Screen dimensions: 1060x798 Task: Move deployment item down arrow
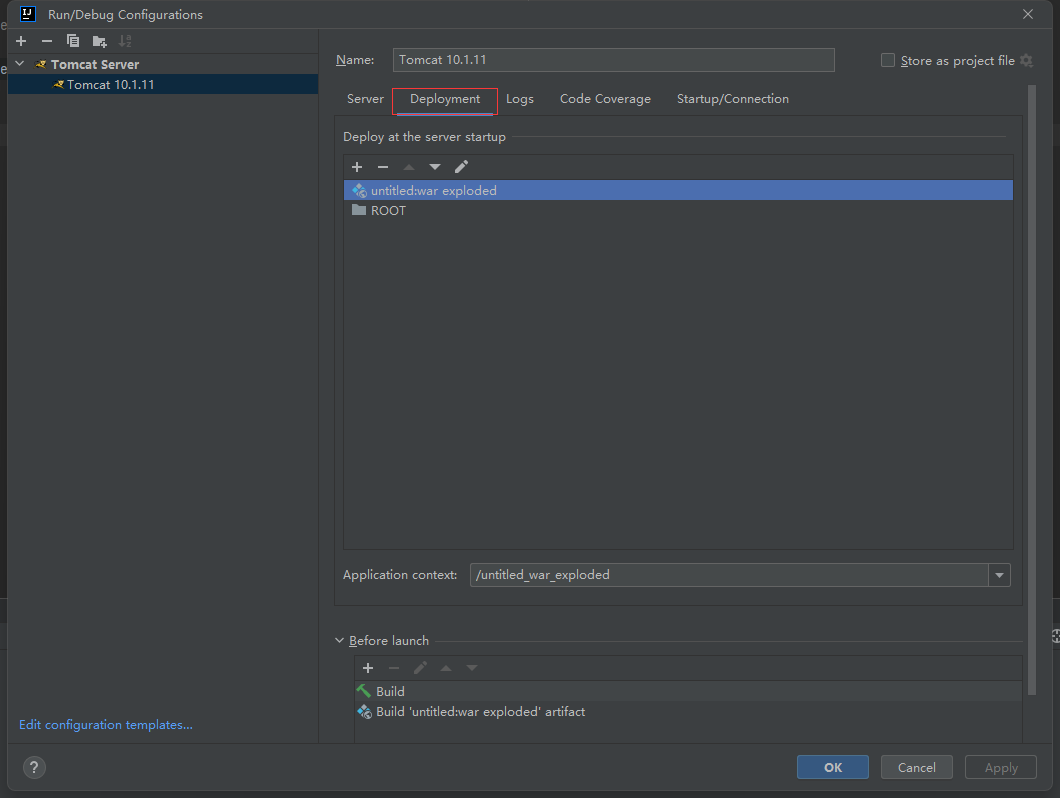435,167
